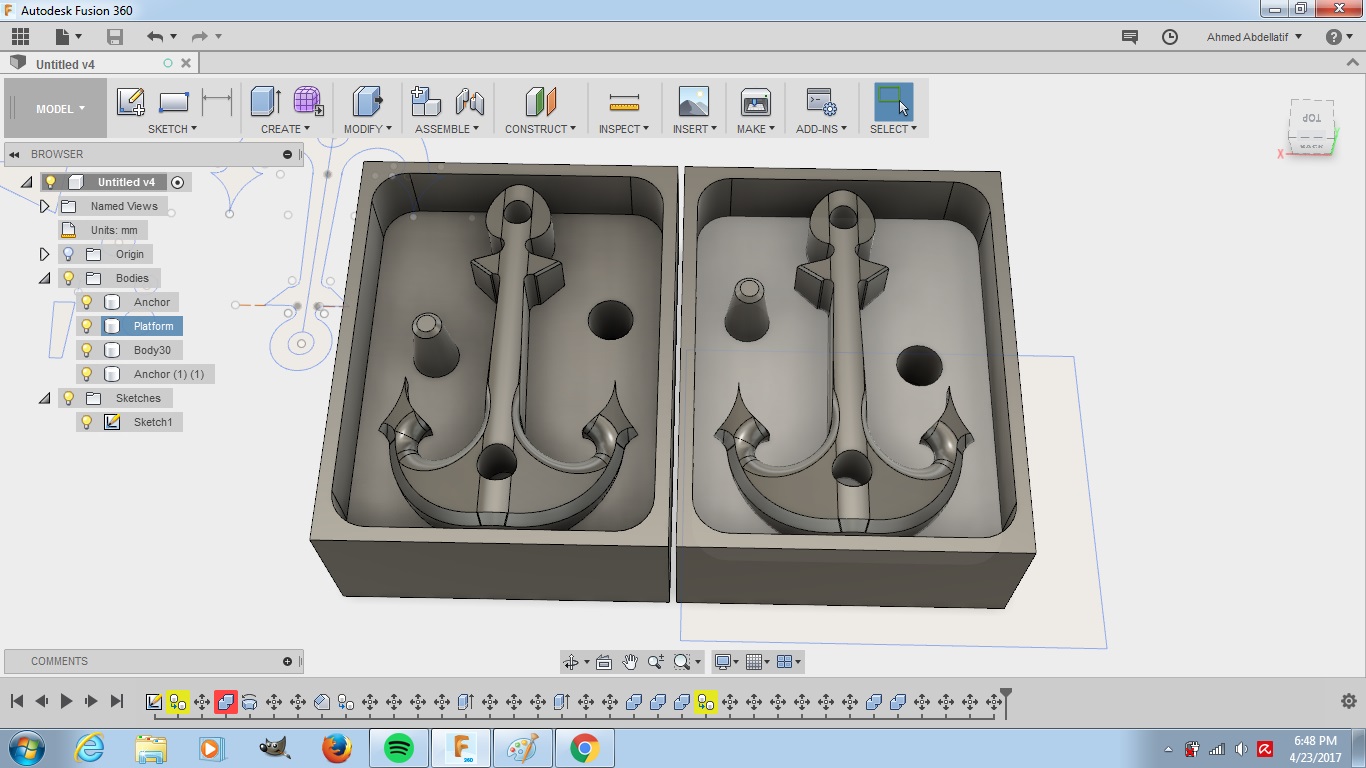Toggle visibility bulb of Sketches folder
This screenshot has width=1366, height=768.
(68, 398)
